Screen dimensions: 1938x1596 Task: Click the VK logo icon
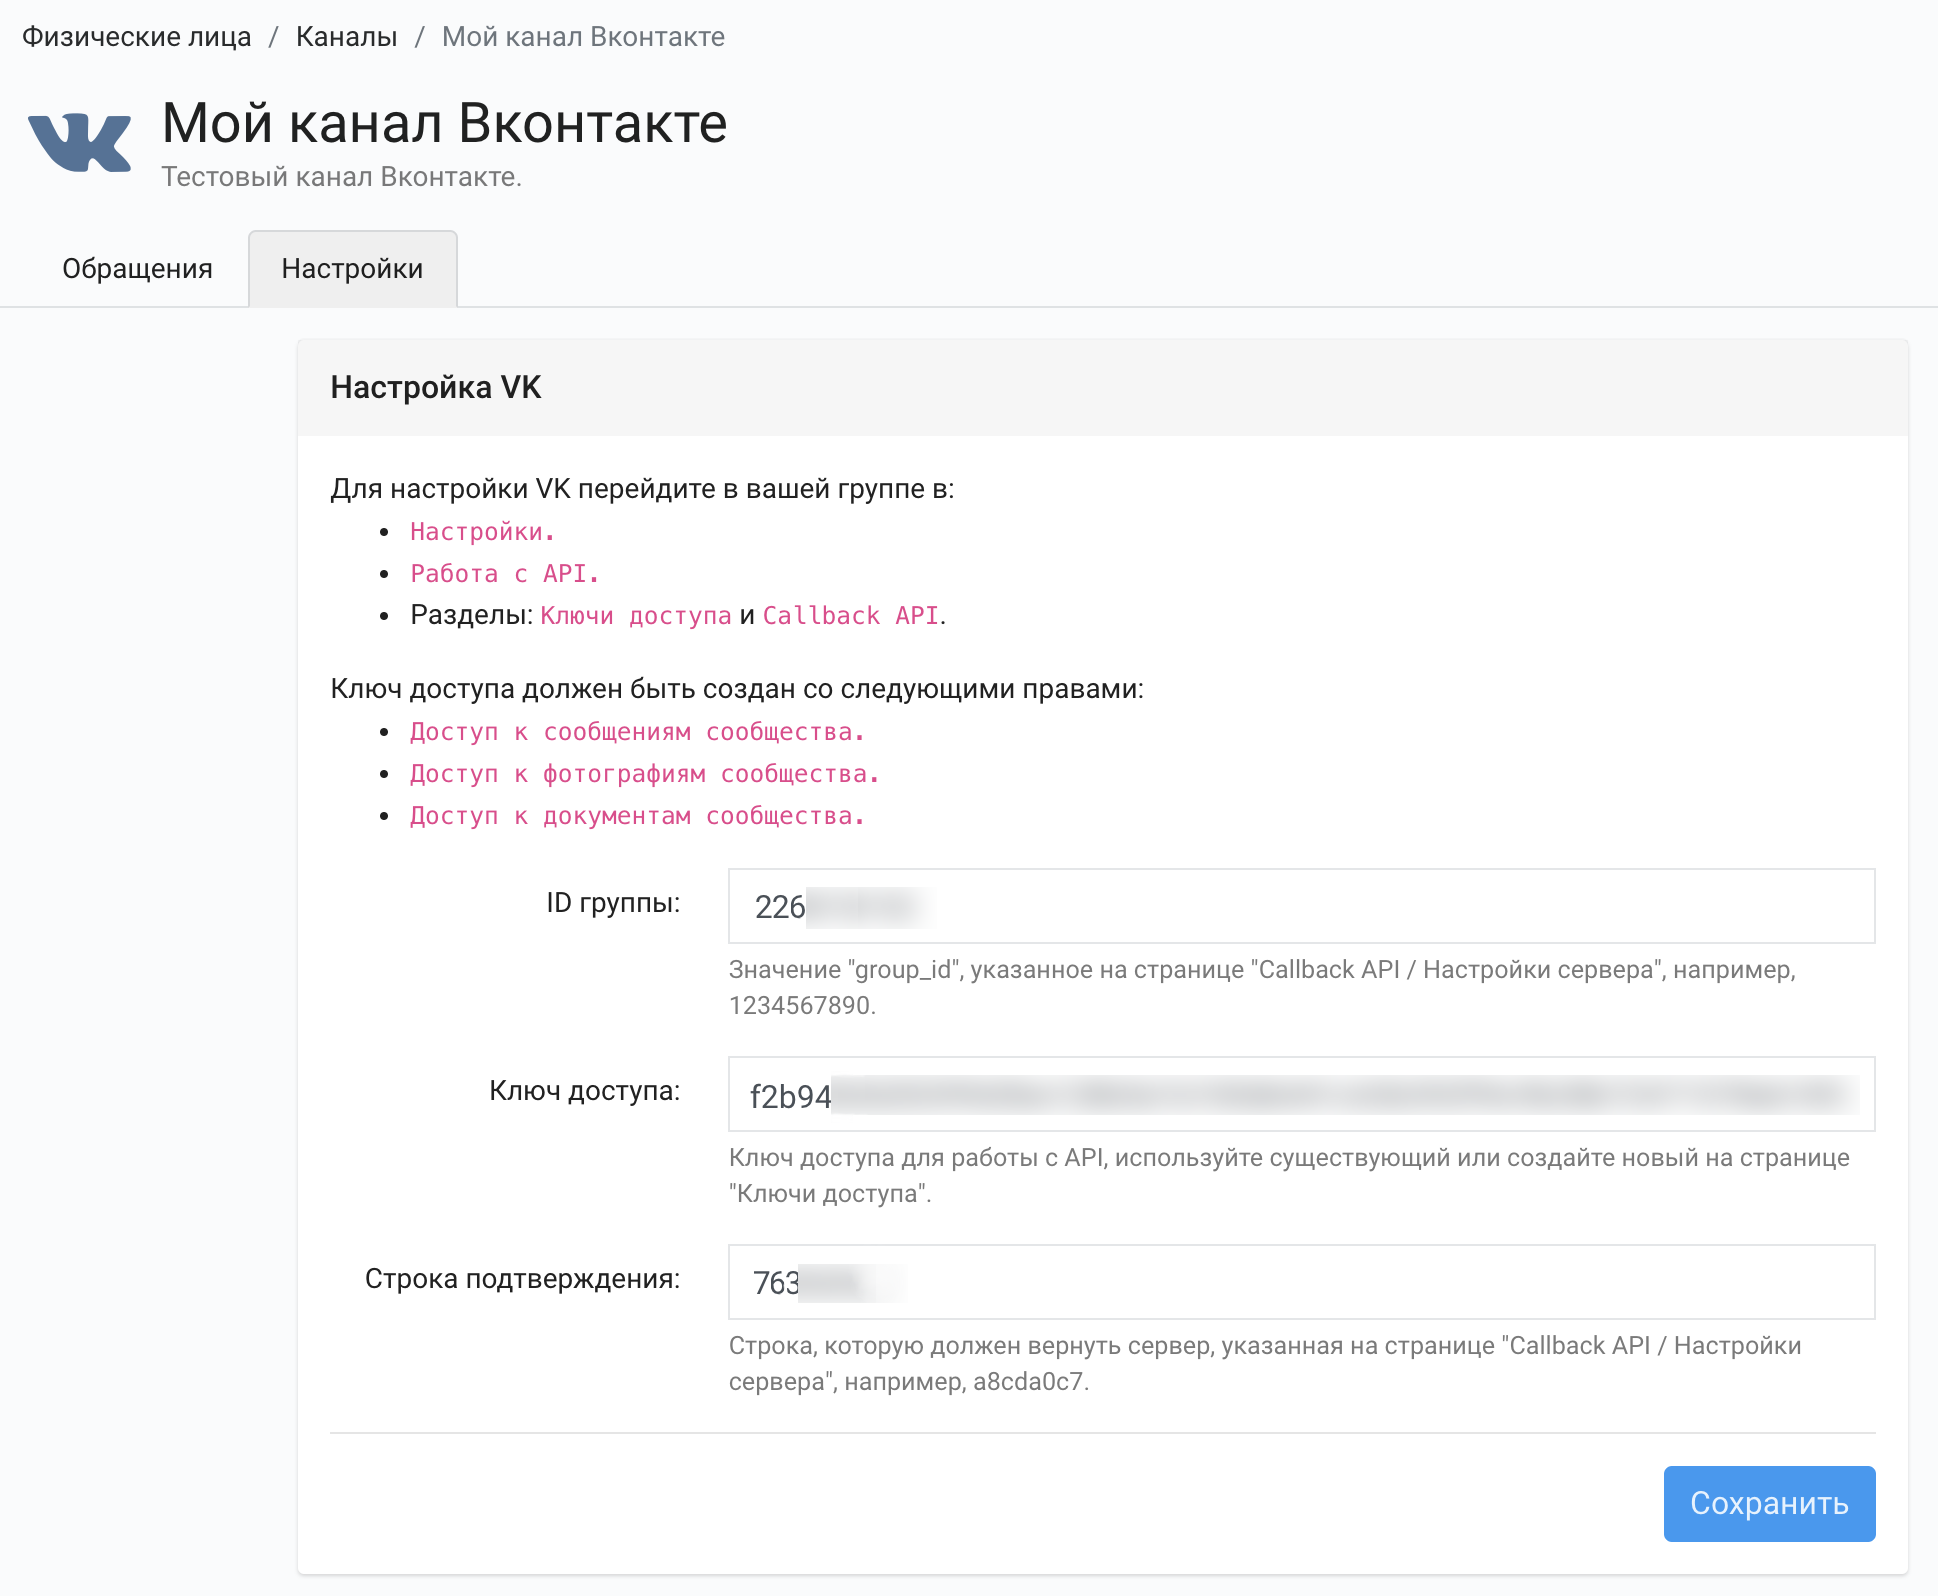80,143
